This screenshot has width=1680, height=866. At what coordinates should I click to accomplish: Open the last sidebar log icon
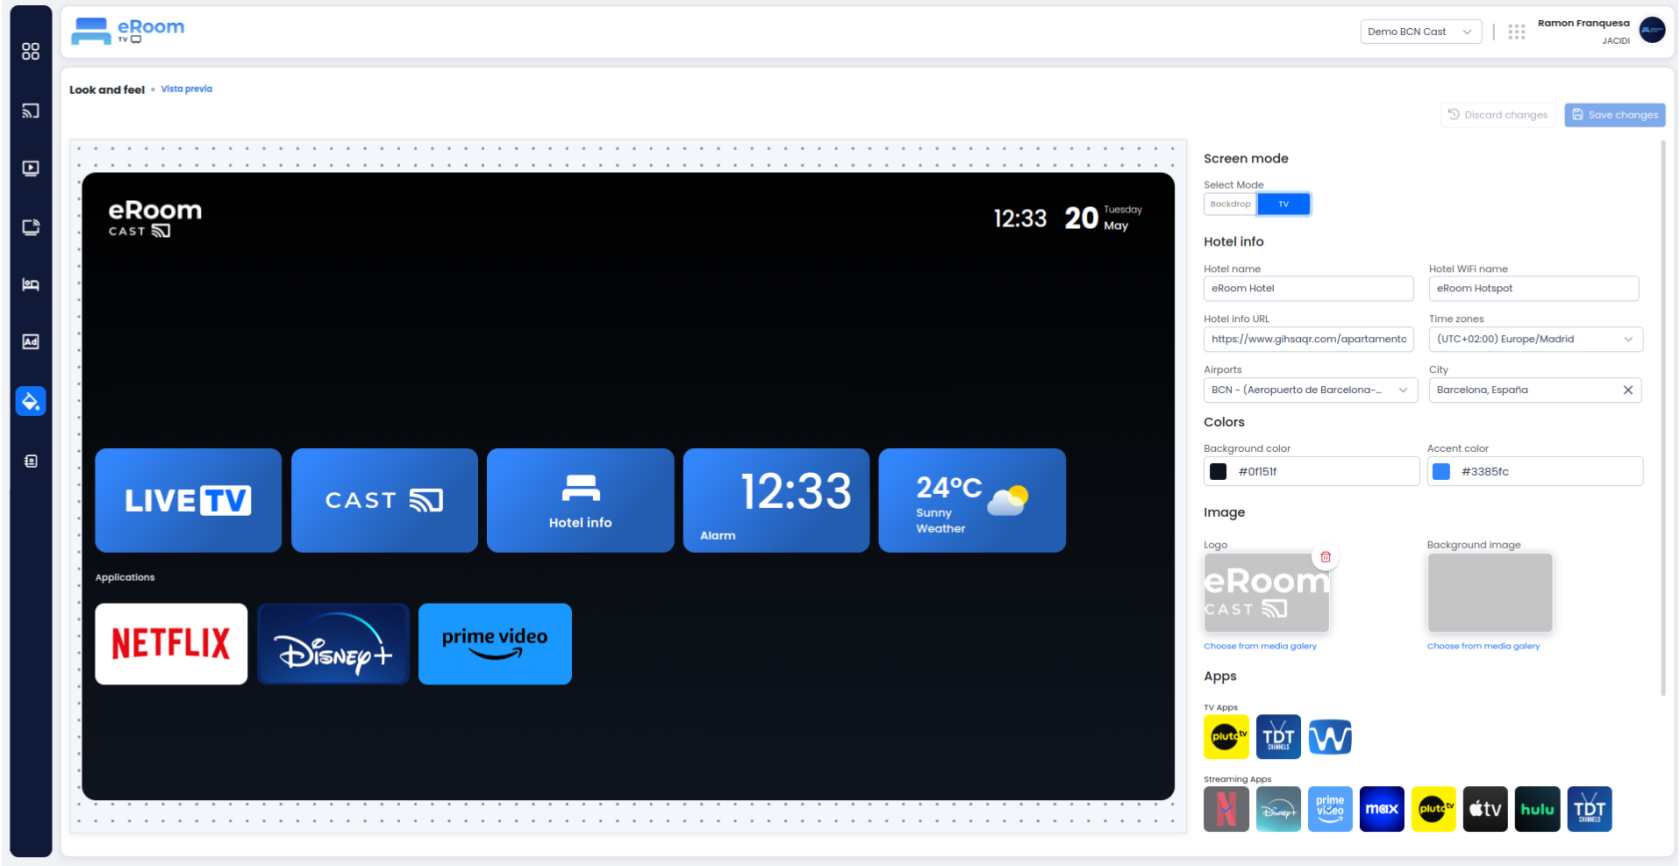(31, 461)
